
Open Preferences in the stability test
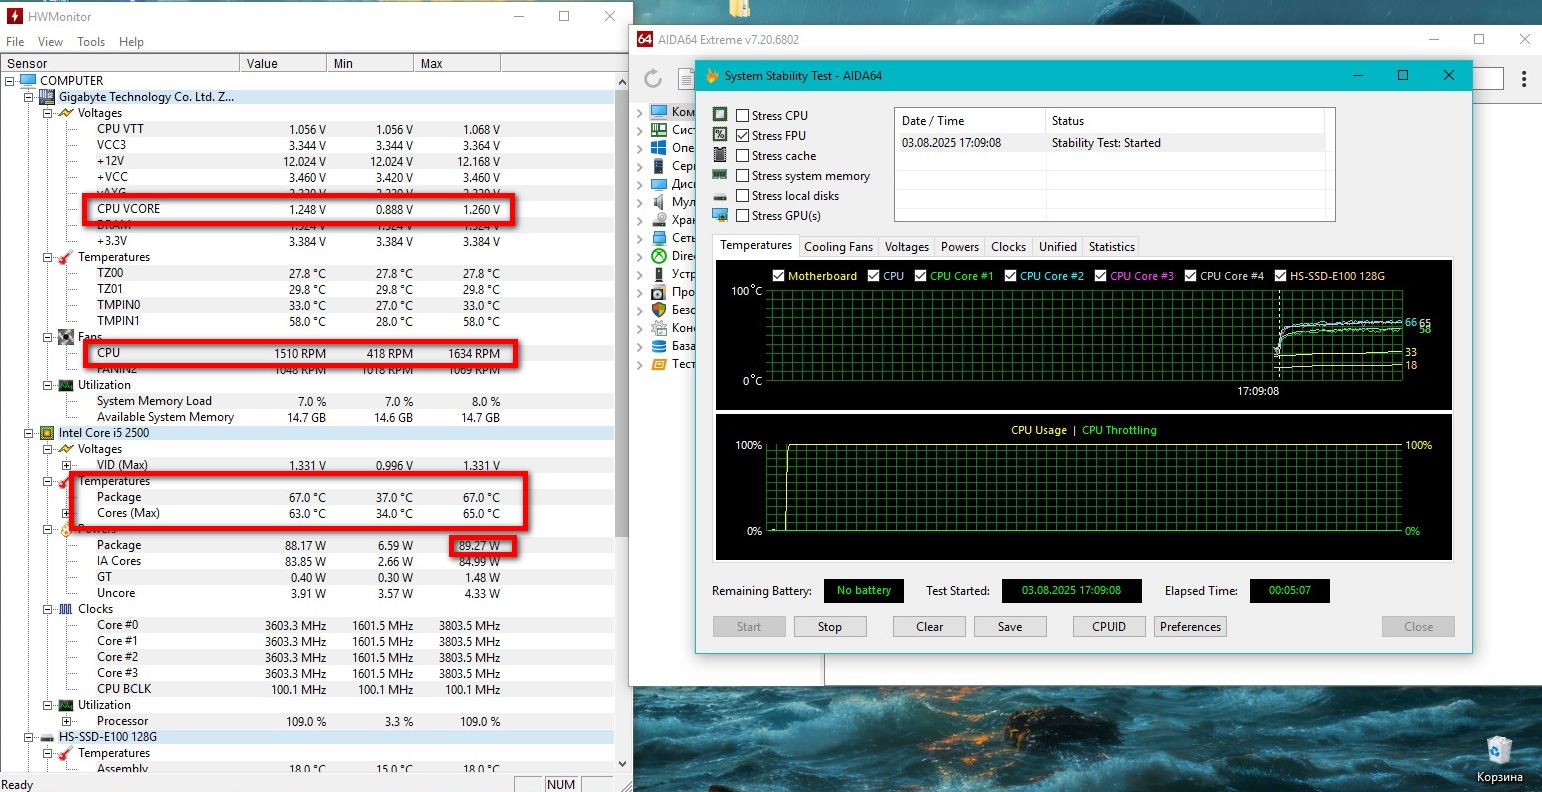pos(1190,627)
